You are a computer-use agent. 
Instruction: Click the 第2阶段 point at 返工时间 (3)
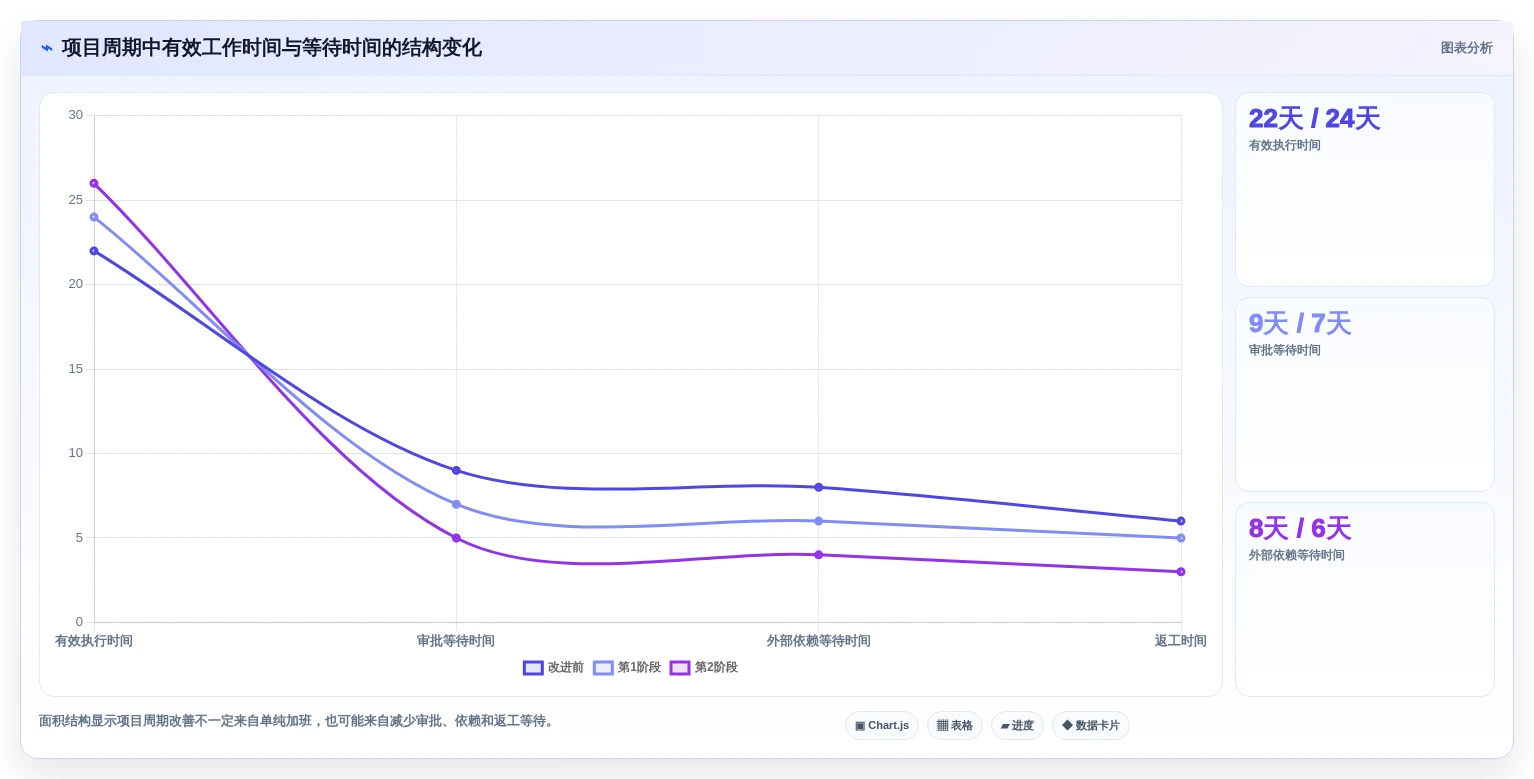click(1181, 572)
